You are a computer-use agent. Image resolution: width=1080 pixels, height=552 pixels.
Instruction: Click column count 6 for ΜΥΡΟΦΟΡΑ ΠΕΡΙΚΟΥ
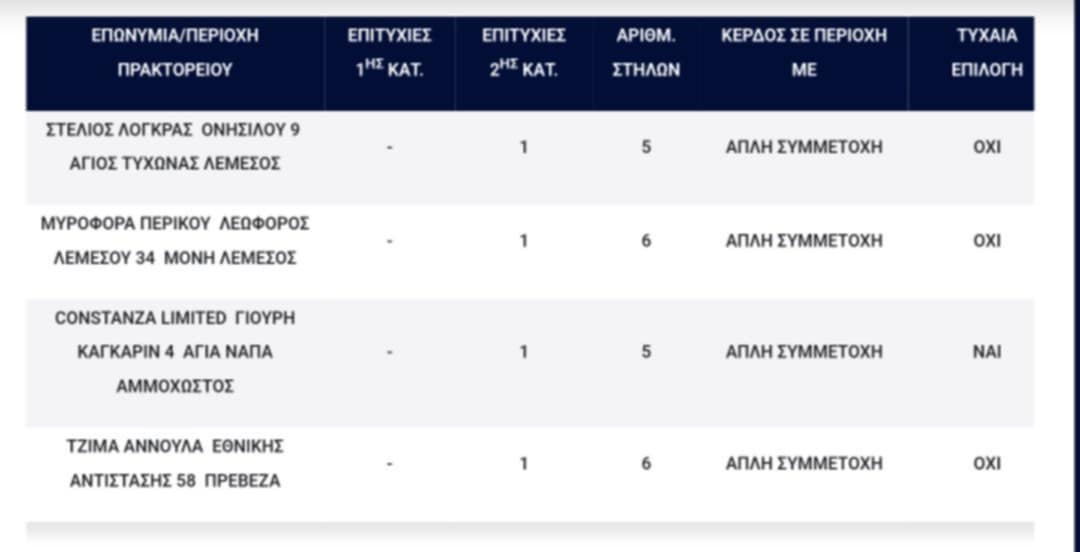pyautogui.click(x=646, y=241)
